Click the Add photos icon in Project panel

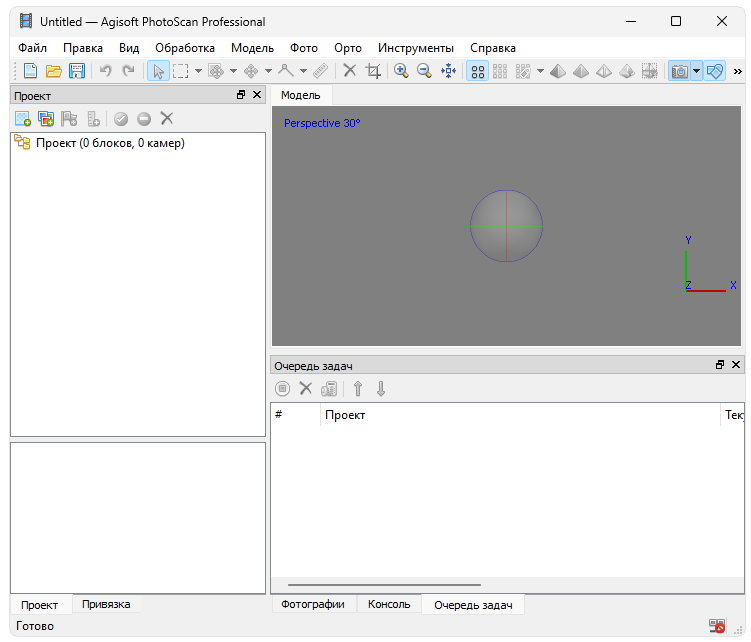(x=46, y=119)
